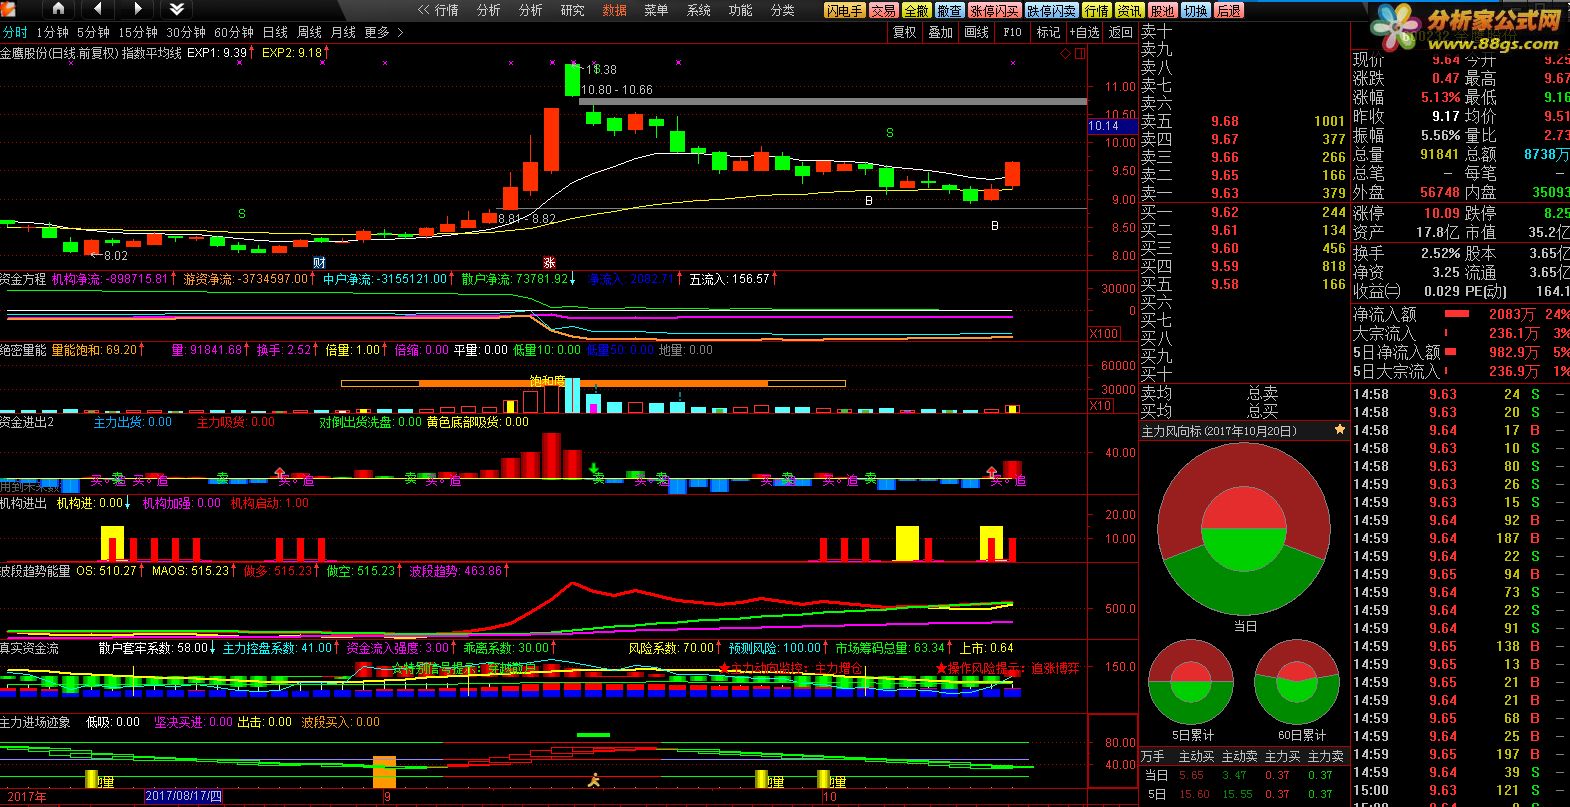The height and width of the screenshot is (807, 1570).
Task: Select the 2017/08/17/四 date marker
Action: tap(184, 796)
